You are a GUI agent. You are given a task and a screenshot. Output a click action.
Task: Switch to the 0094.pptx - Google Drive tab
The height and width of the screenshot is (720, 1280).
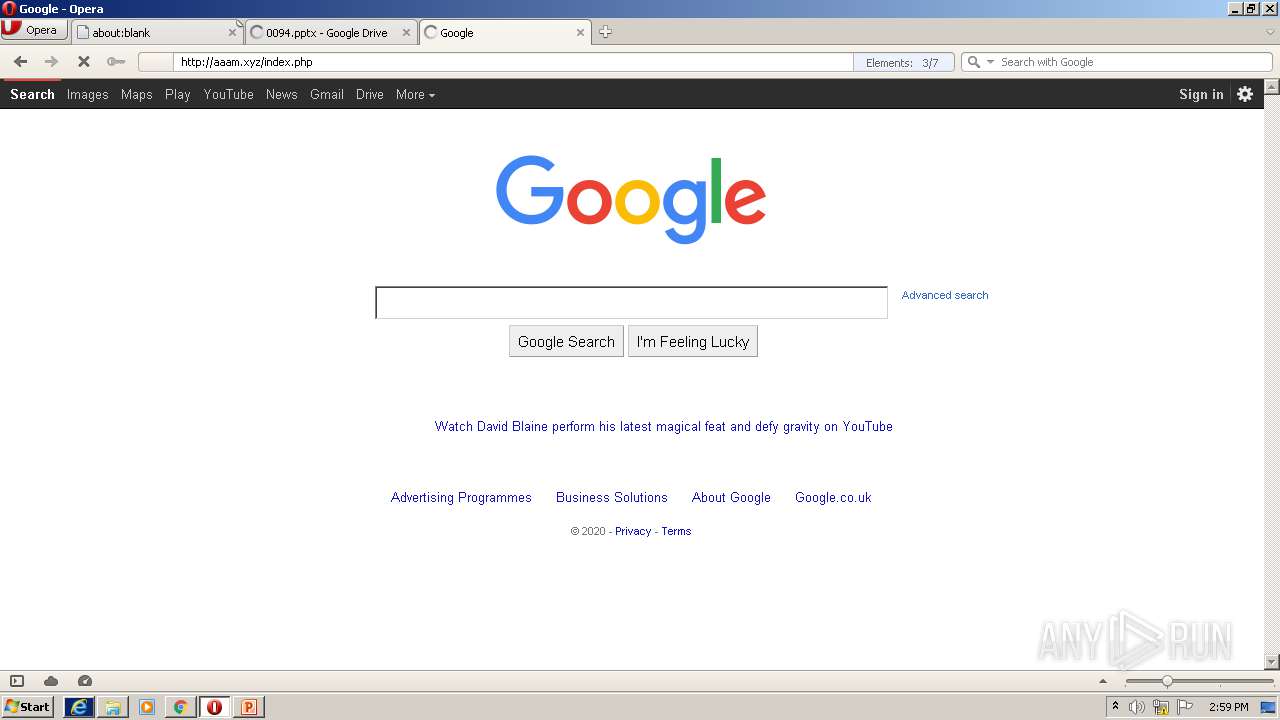click(331, 32)
